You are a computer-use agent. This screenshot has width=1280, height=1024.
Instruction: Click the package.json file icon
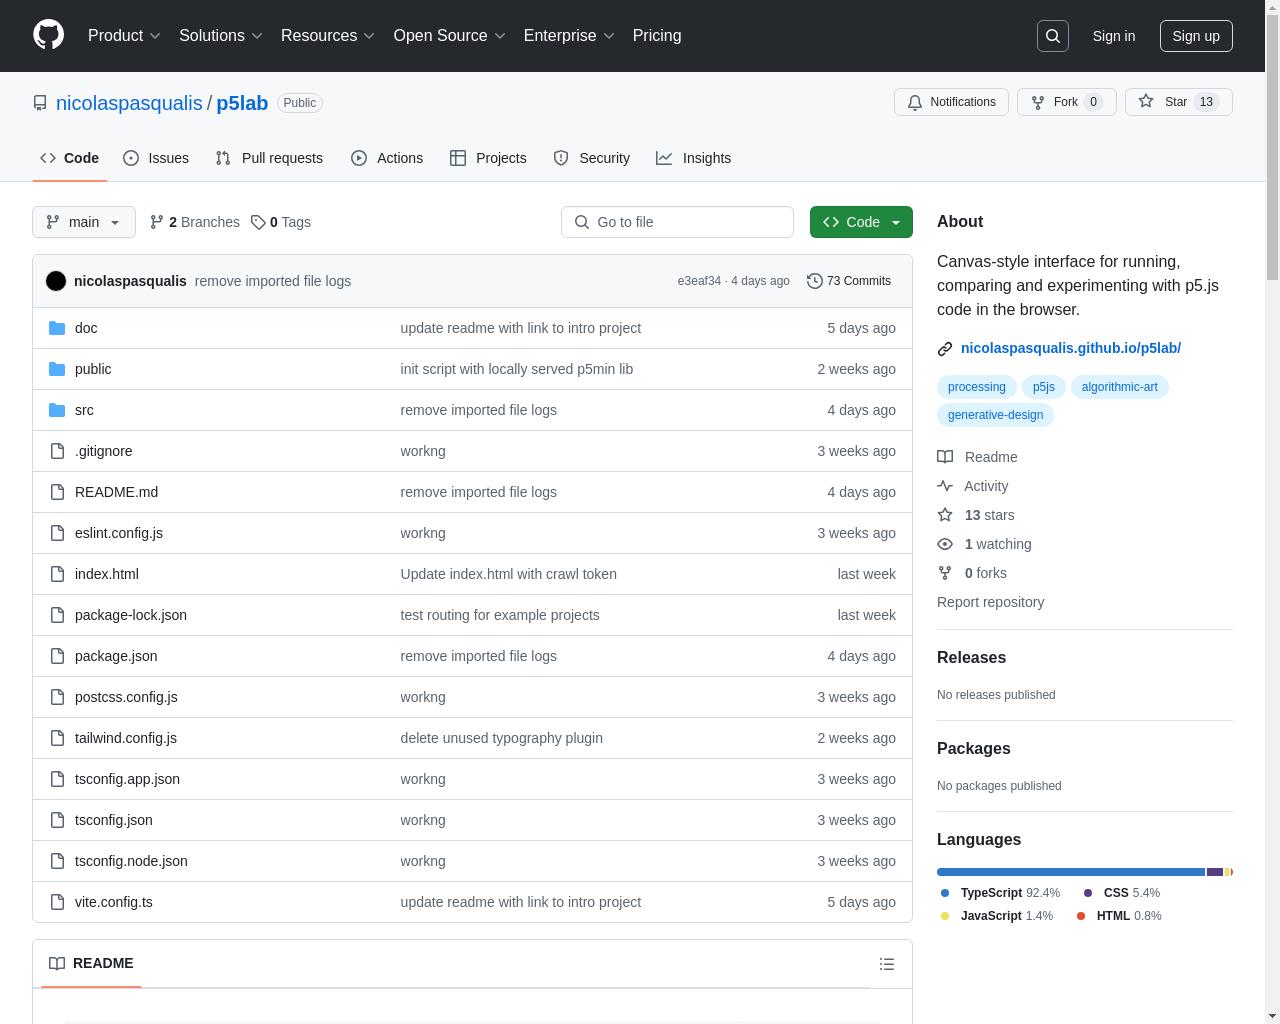(57, 656)
